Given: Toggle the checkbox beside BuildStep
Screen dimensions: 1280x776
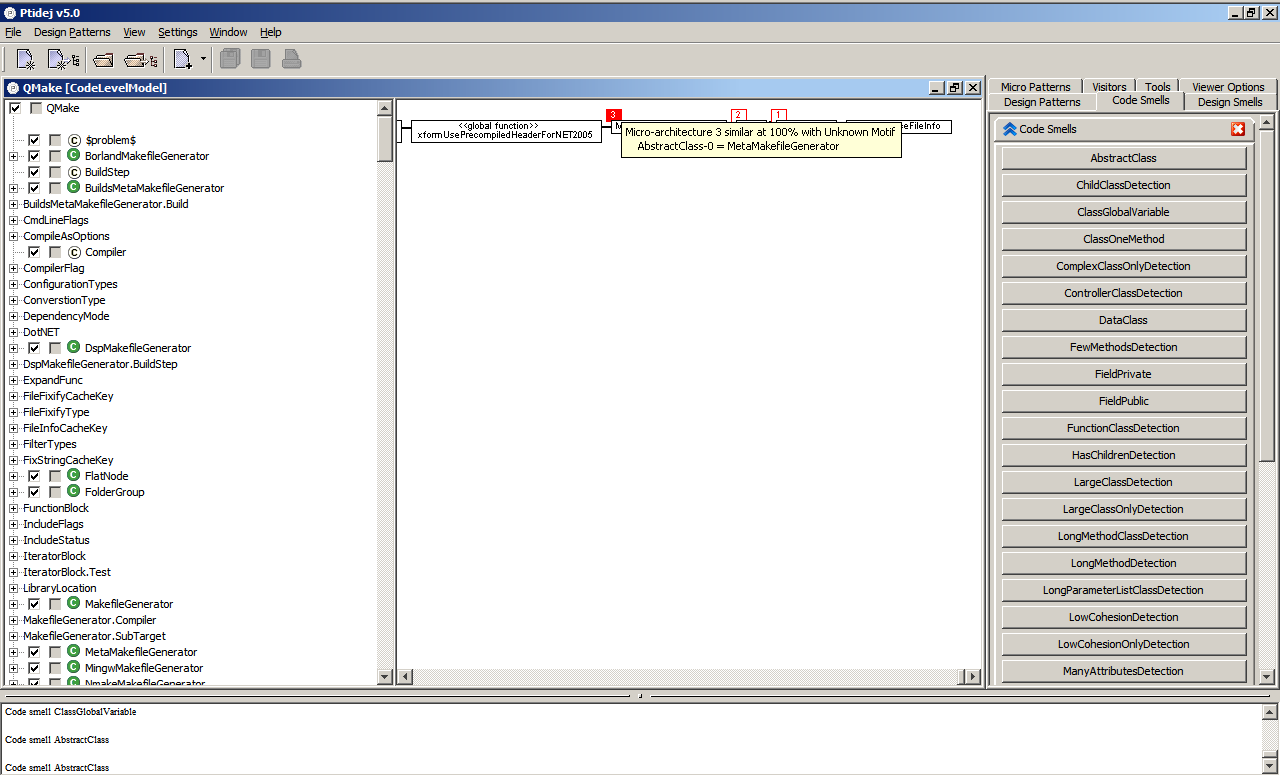Looking at the screenshot, I should [x=34, y=171].
